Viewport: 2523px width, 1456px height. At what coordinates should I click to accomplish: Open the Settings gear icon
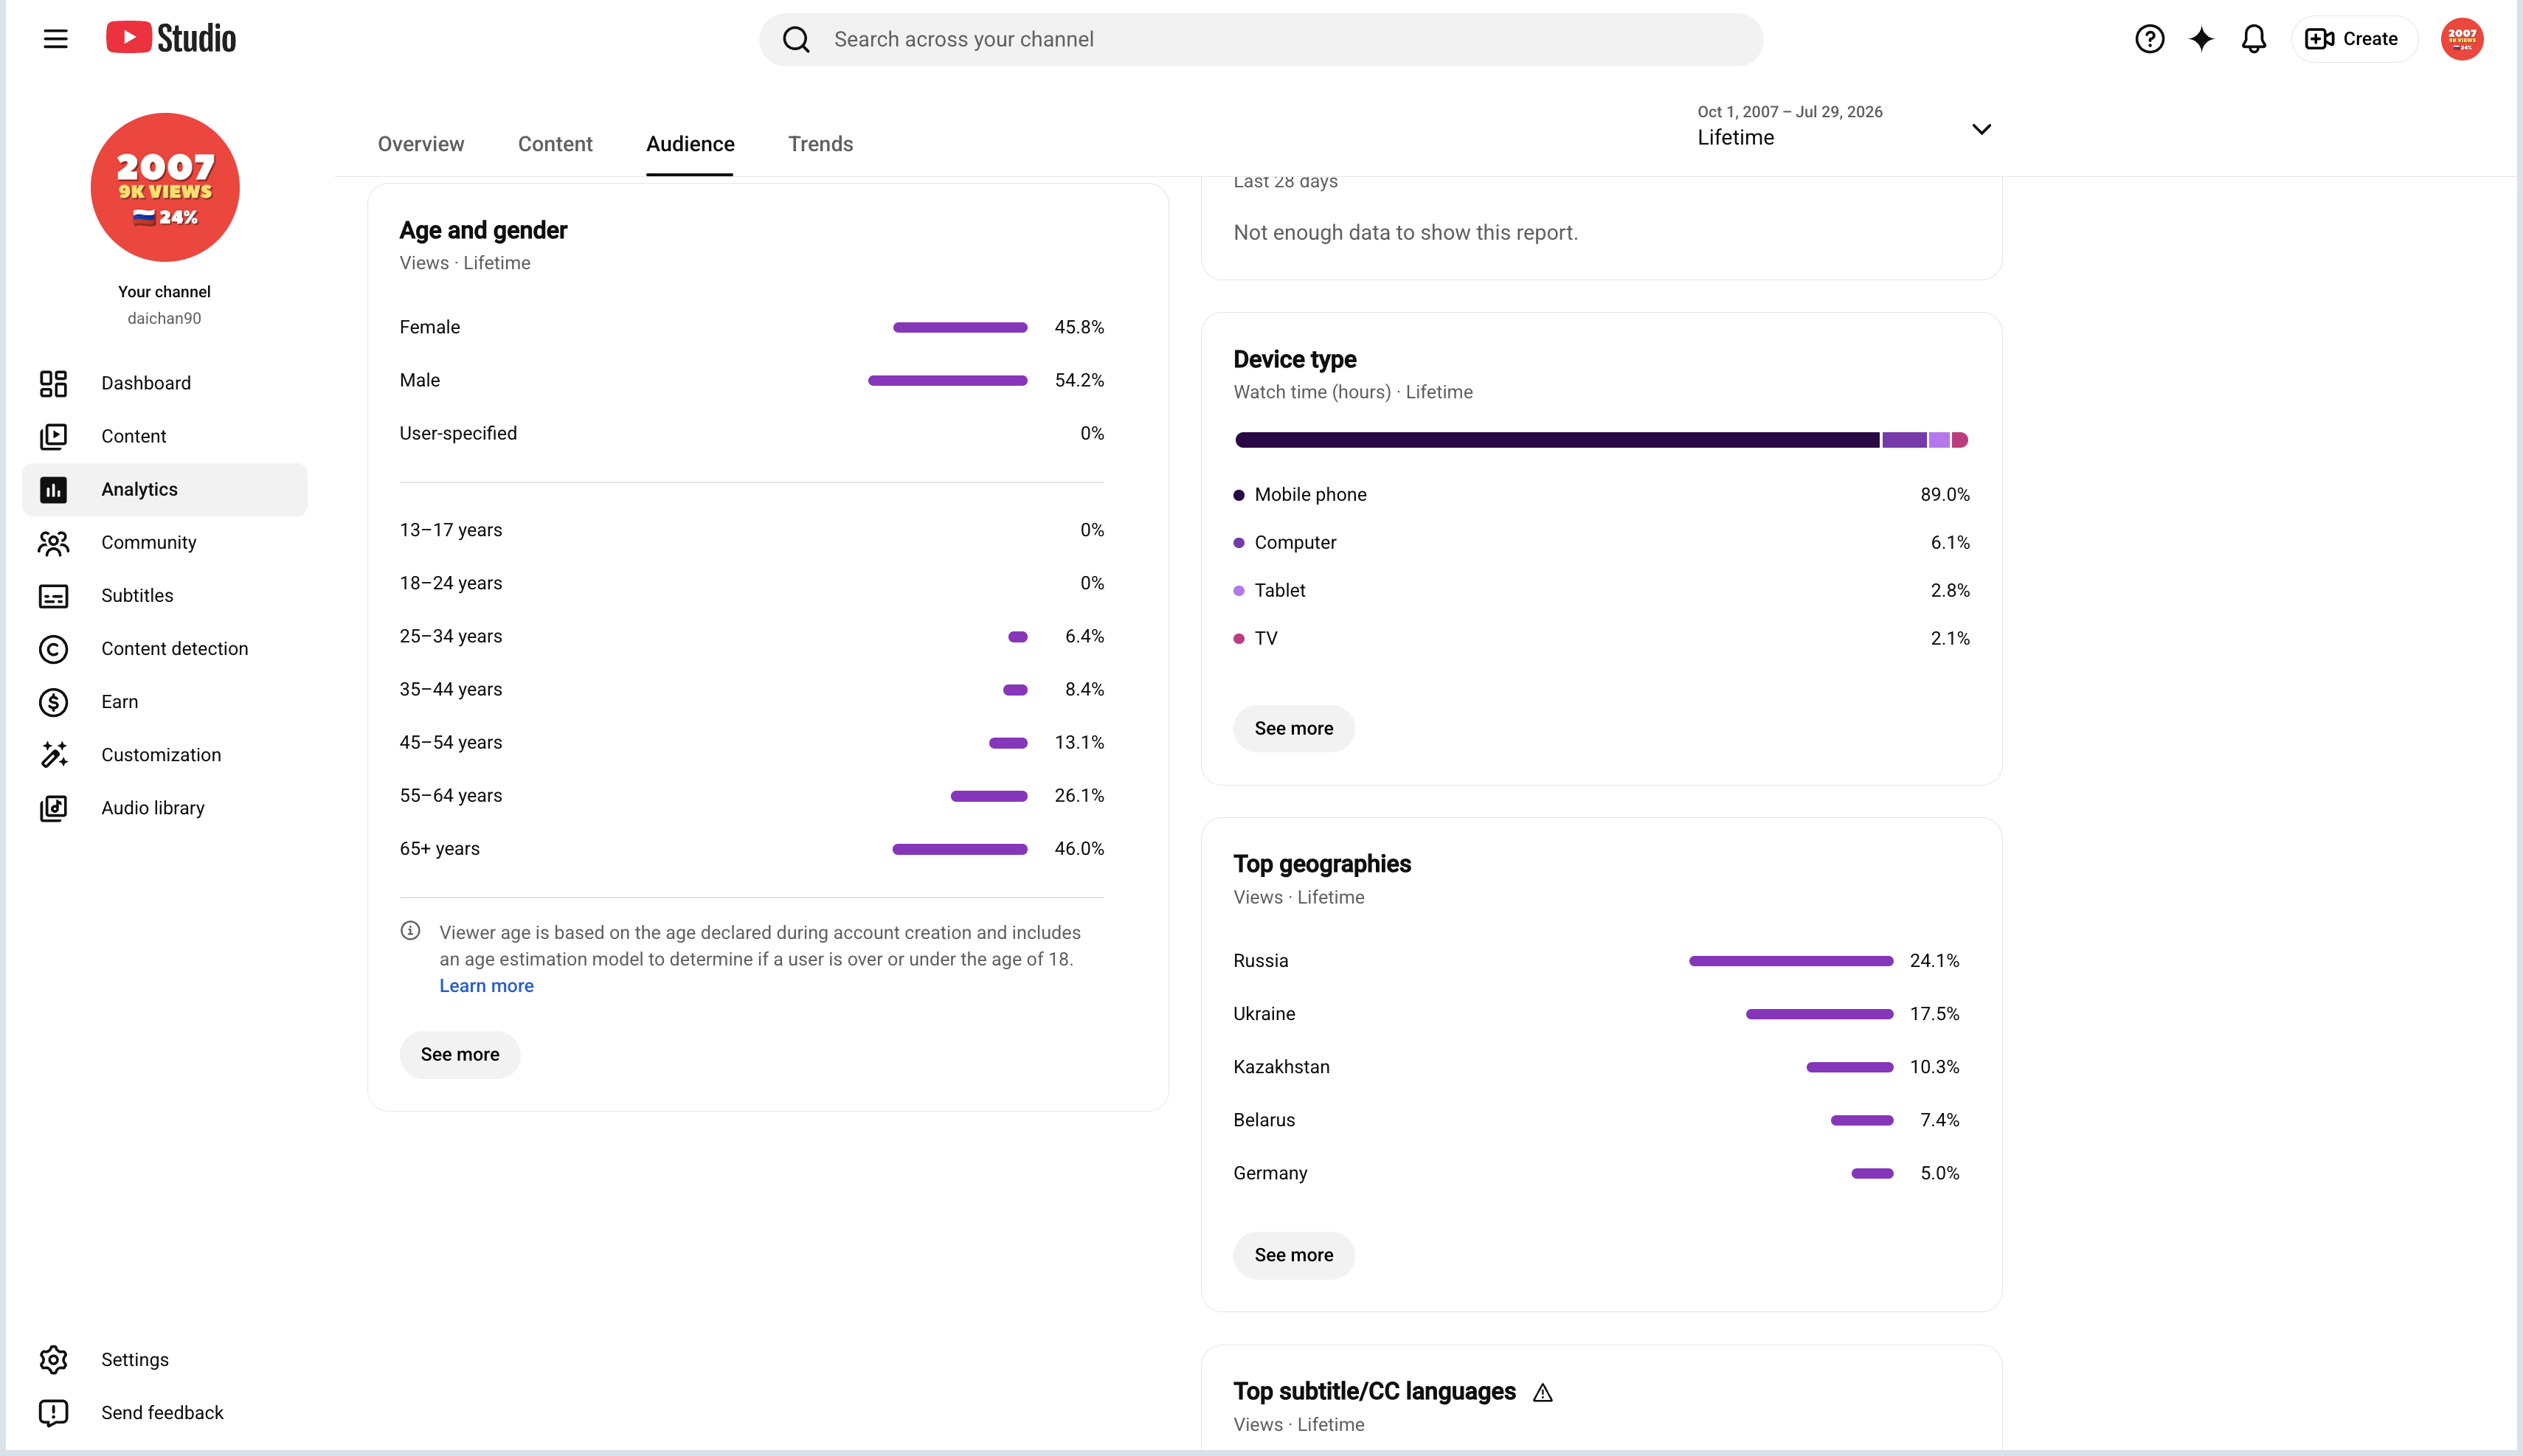(x=53, y=1359)
